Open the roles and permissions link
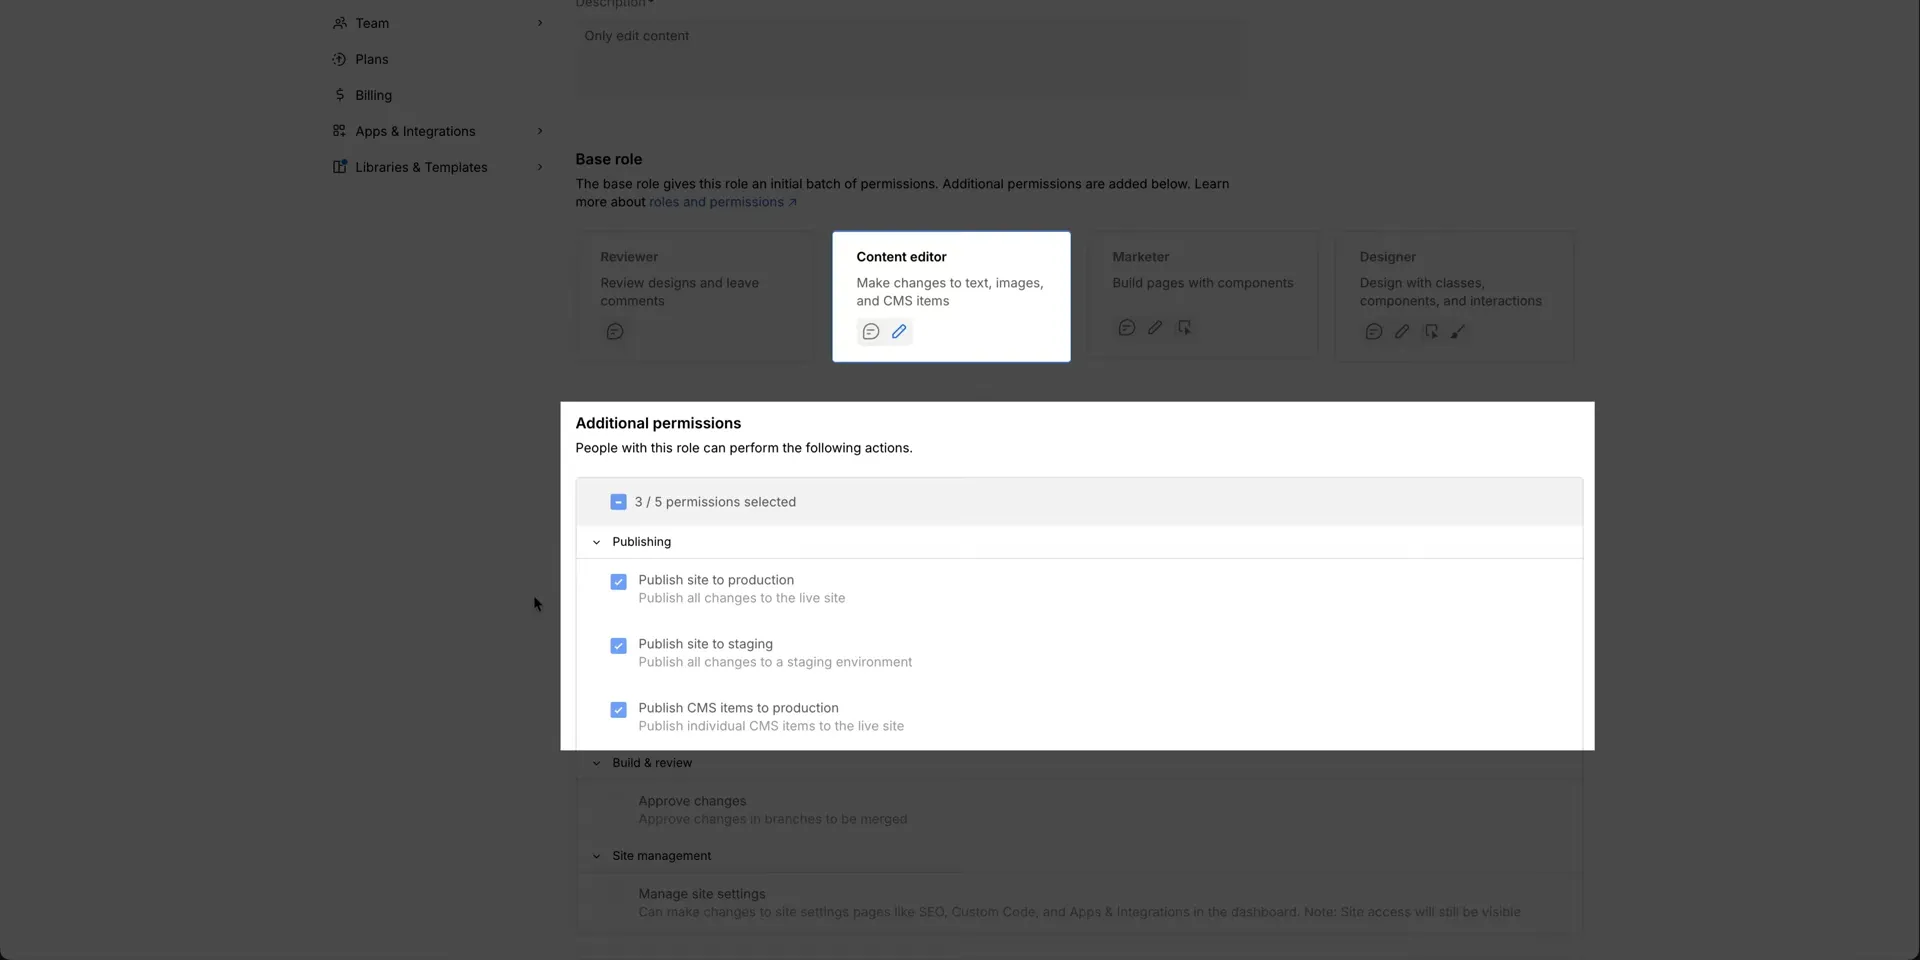The height and width of the screenshot is (960, 1920). pyautogui.click(x=722, y=202)
